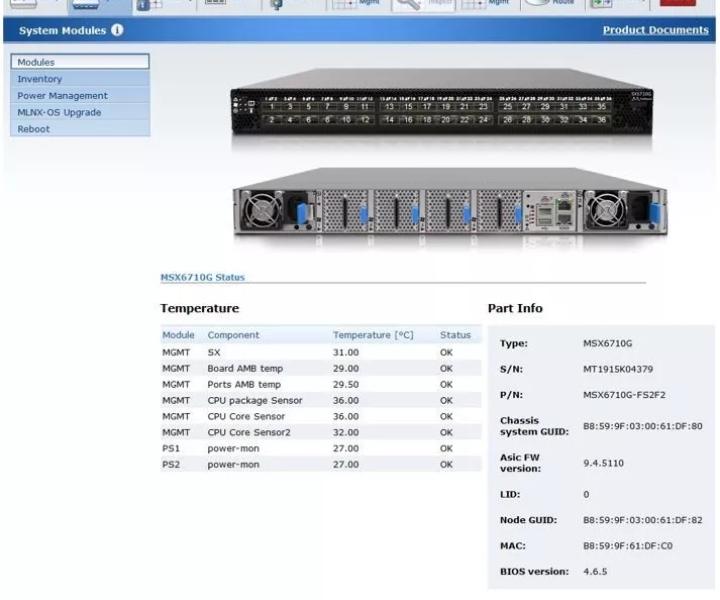Click the left power supply fan on rear view
Image resolution: width=720 pixels, height=600 pixels.
pos(262,211)
